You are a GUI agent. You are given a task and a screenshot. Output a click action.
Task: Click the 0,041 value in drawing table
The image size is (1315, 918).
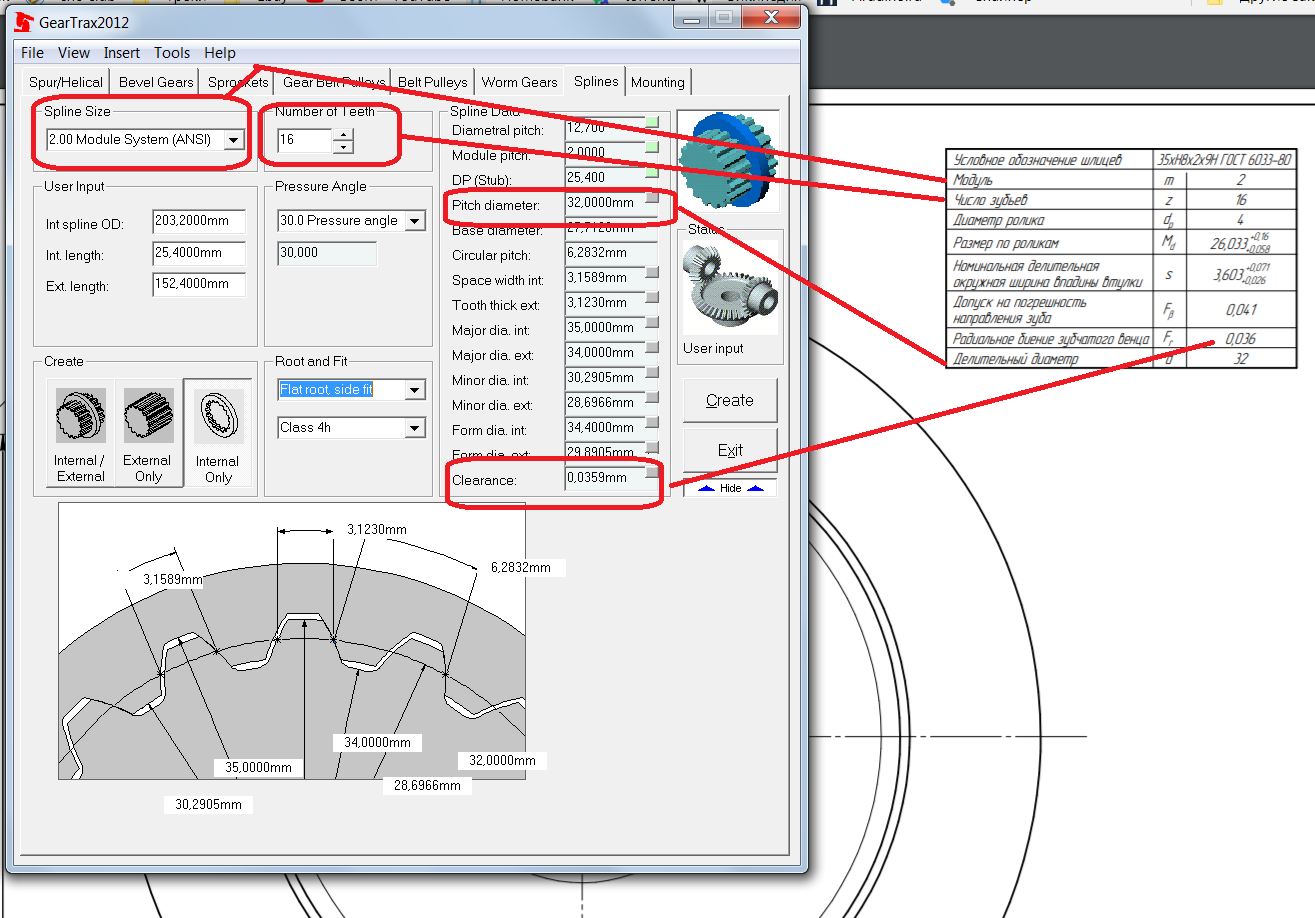pyautogui.click(x=1241, y=310)
